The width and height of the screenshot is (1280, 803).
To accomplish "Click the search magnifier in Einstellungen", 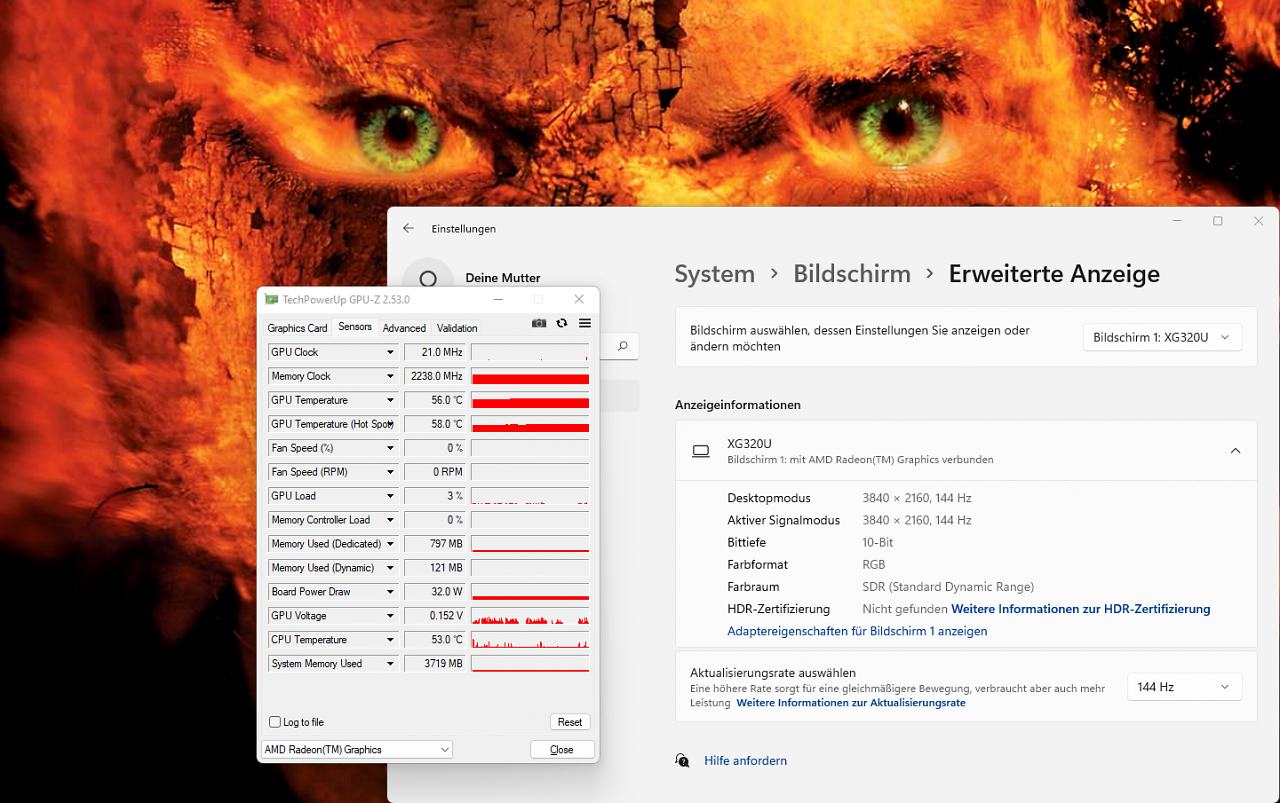I will [x=622, y=346].
